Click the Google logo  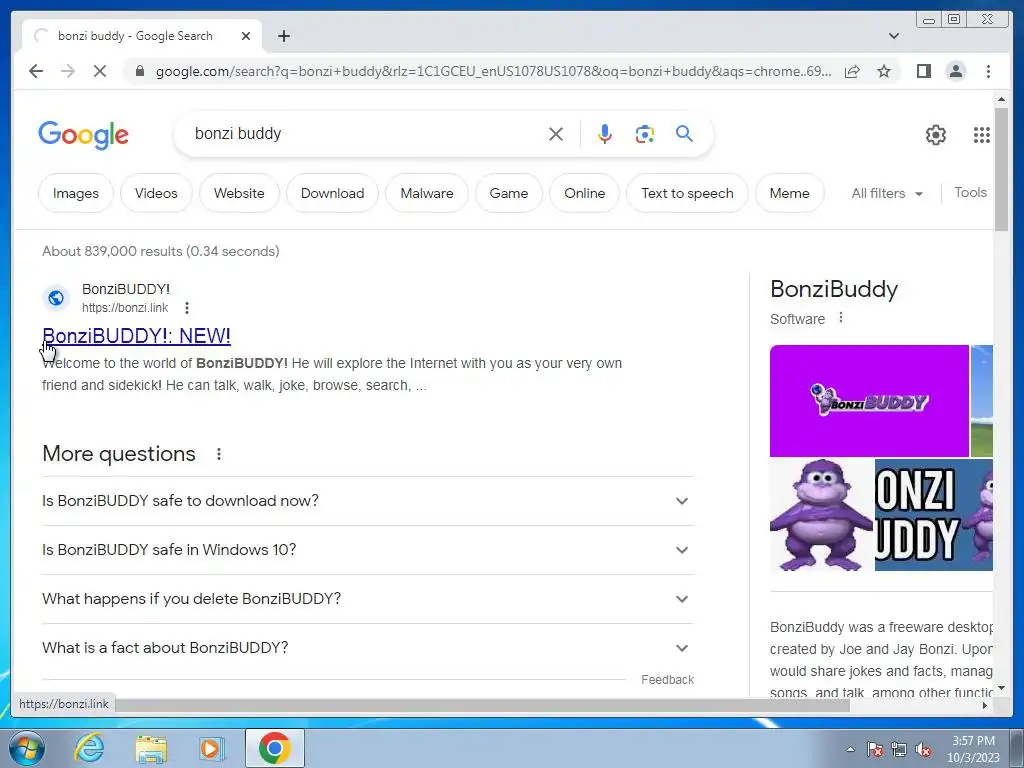tap(84, 135)
